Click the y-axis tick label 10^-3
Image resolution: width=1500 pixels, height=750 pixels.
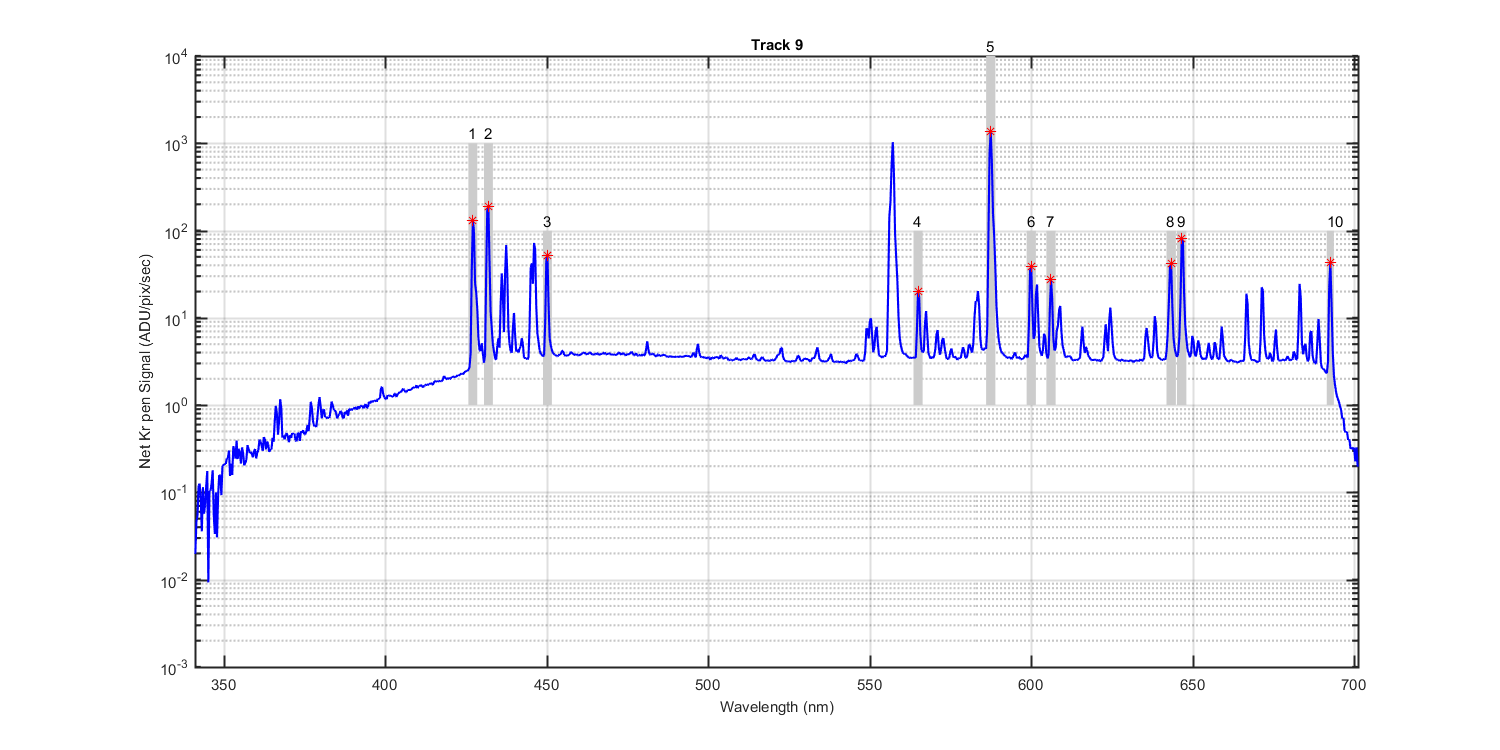point(176,668)
